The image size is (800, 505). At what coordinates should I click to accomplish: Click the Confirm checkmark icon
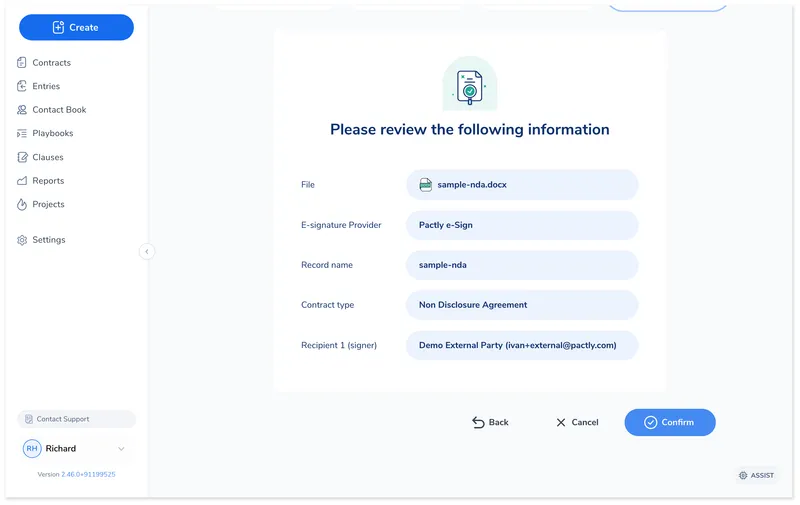(651, 422)
